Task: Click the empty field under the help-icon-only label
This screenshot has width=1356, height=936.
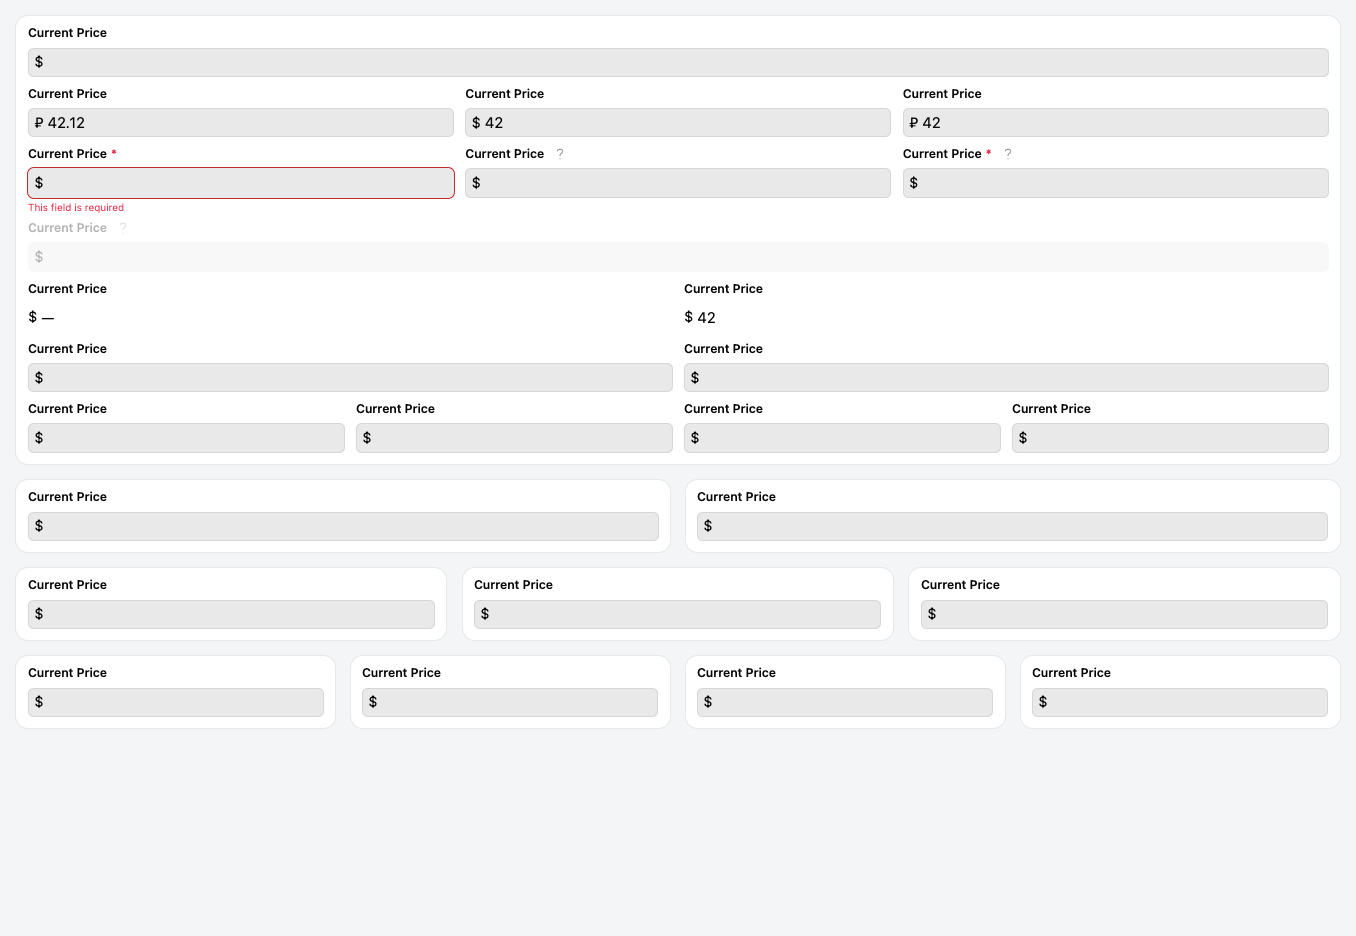Action: click(677, 183)
